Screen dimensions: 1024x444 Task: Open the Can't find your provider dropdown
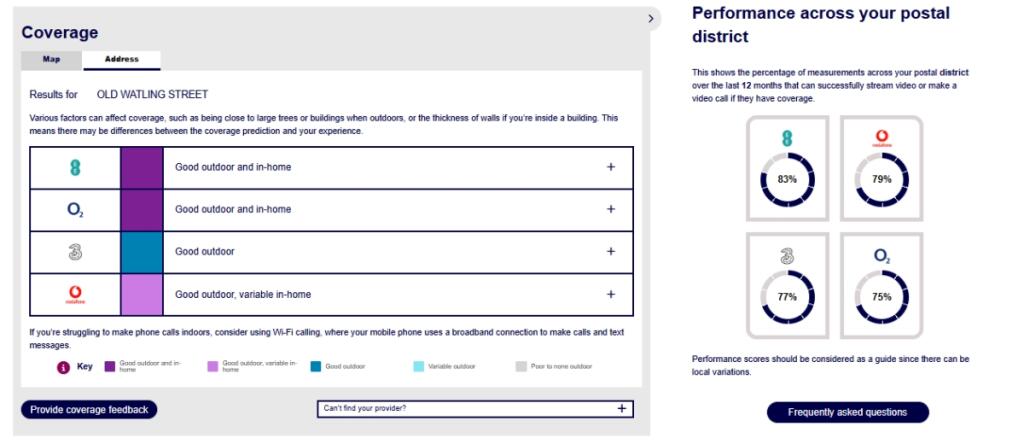[475, 409]
